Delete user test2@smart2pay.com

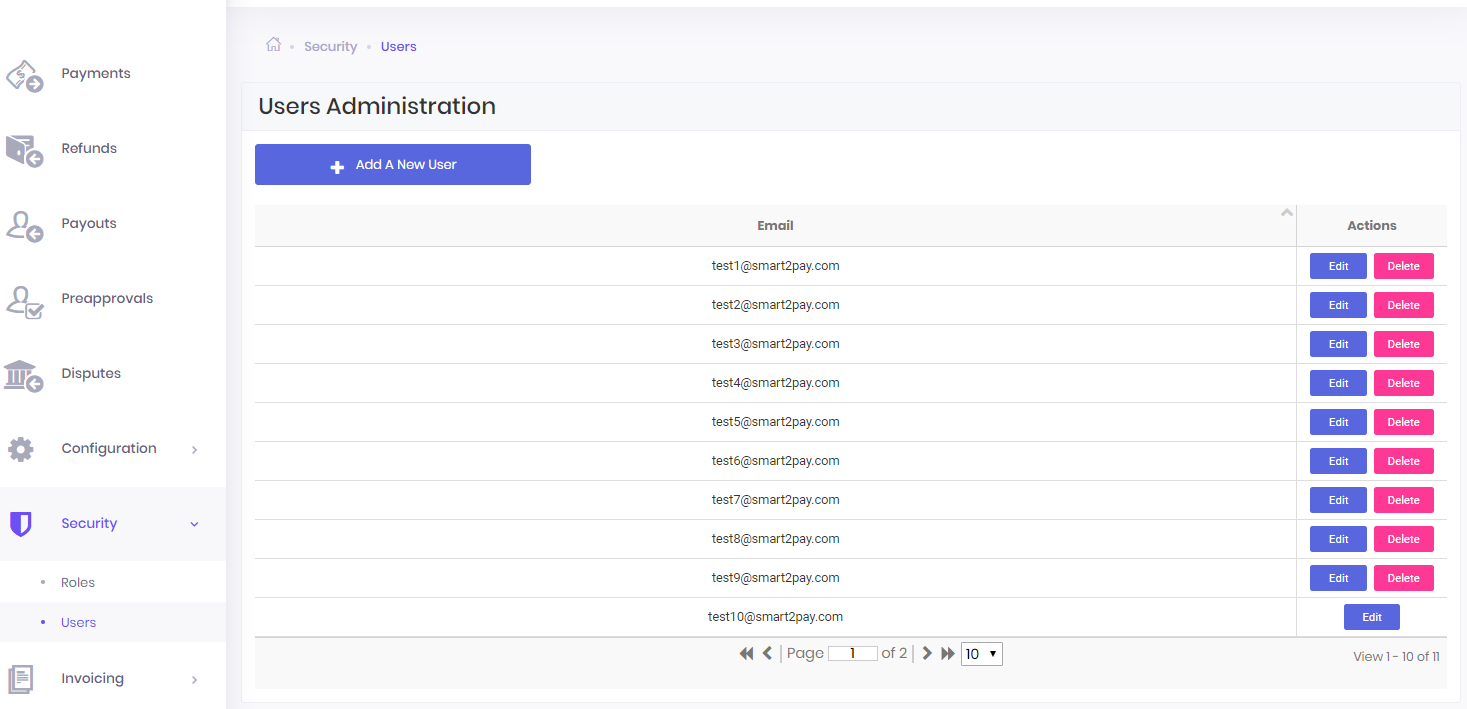1404,305
